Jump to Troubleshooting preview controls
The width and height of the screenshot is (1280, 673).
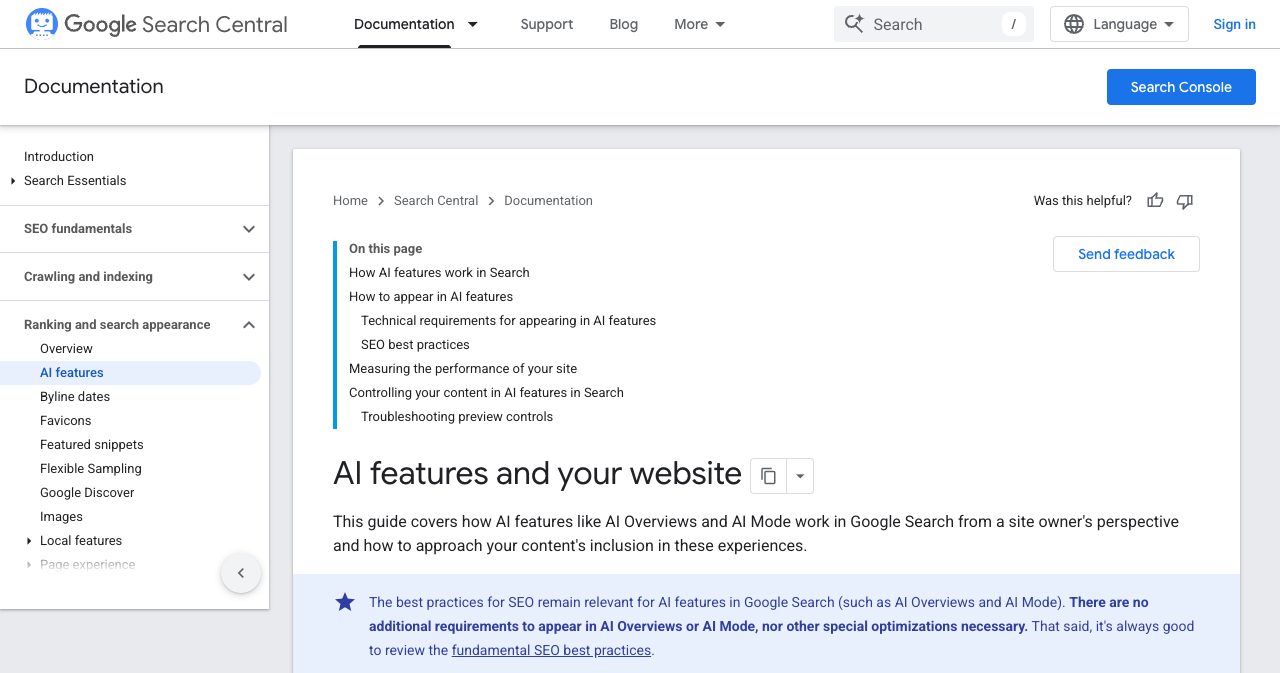pos(457,417)
